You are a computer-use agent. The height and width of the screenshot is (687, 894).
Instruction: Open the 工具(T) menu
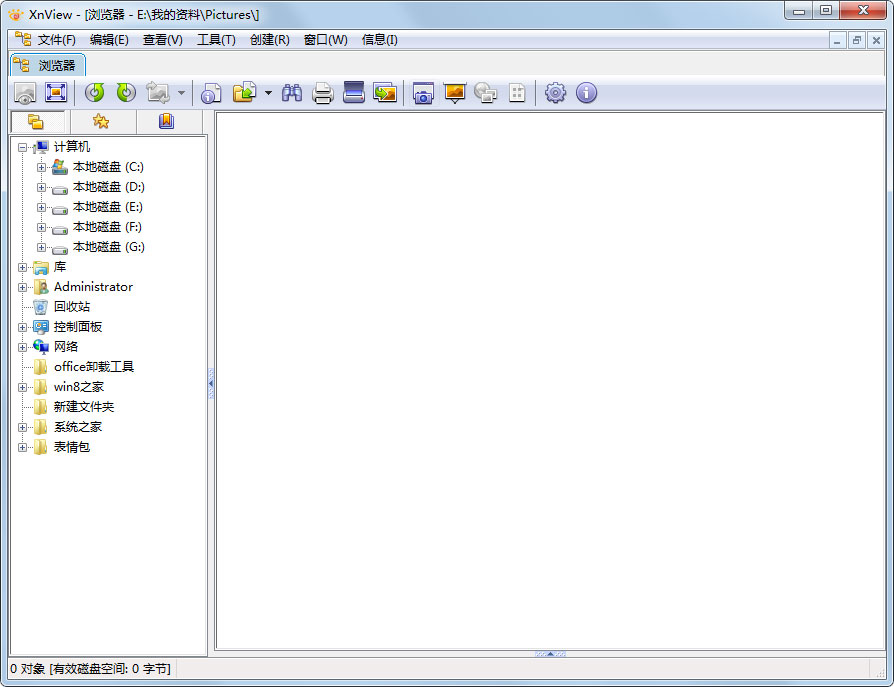216,40
